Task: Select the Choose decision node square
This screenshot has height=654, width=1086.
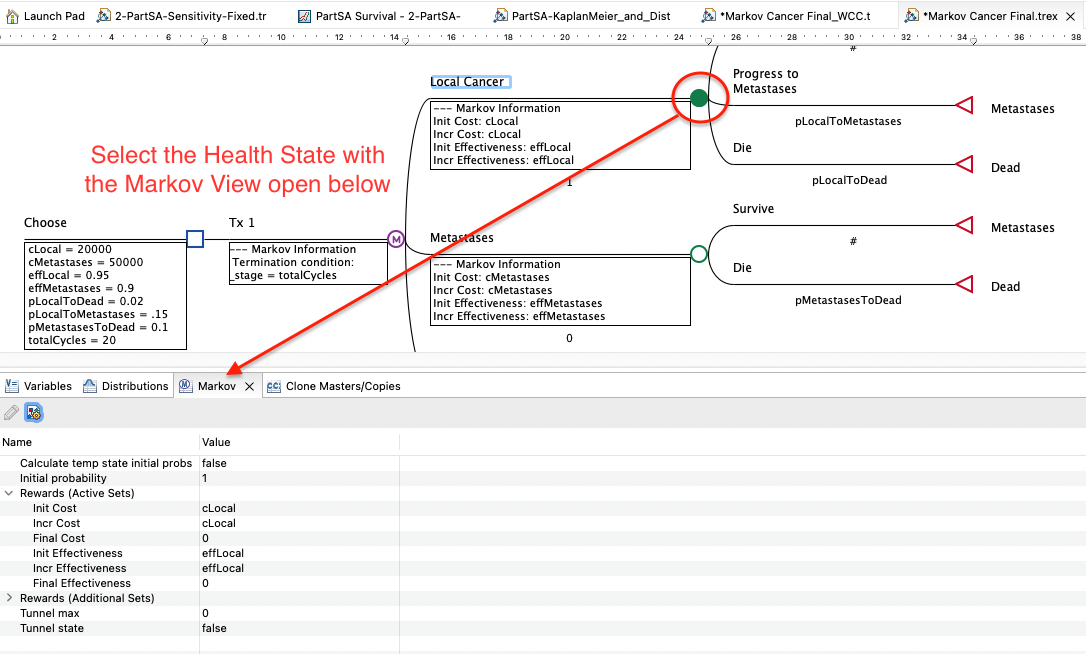Action: (x=196, y=239)
